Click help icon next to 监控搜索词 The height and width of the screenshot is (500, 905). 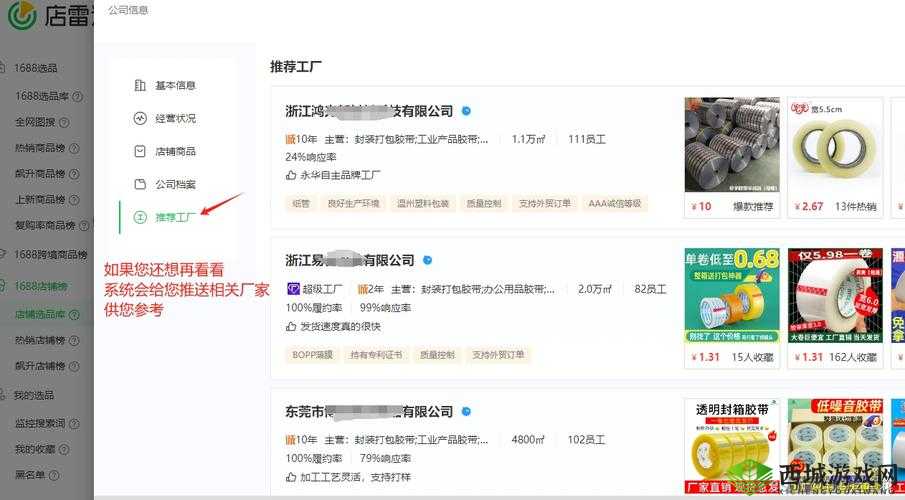(74, 424)
